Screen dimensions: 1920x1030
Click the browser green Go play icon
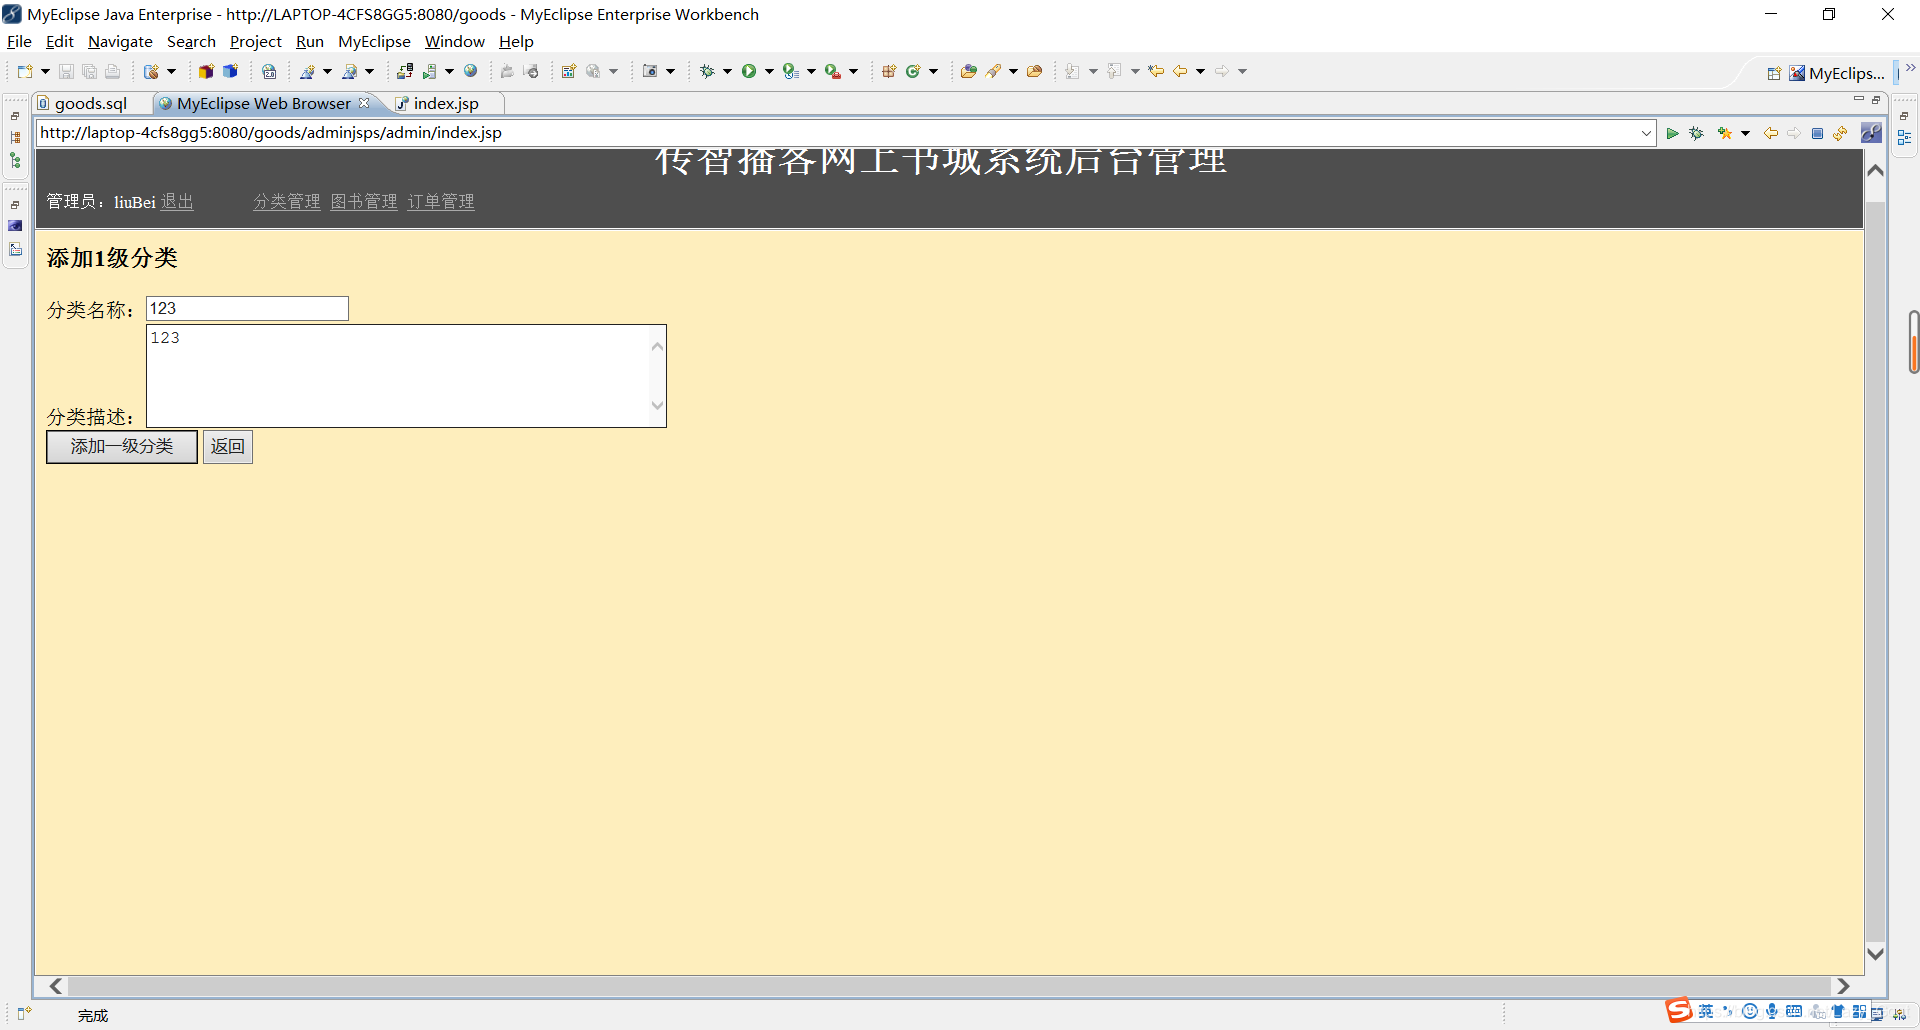click(x=1672, y=133)
